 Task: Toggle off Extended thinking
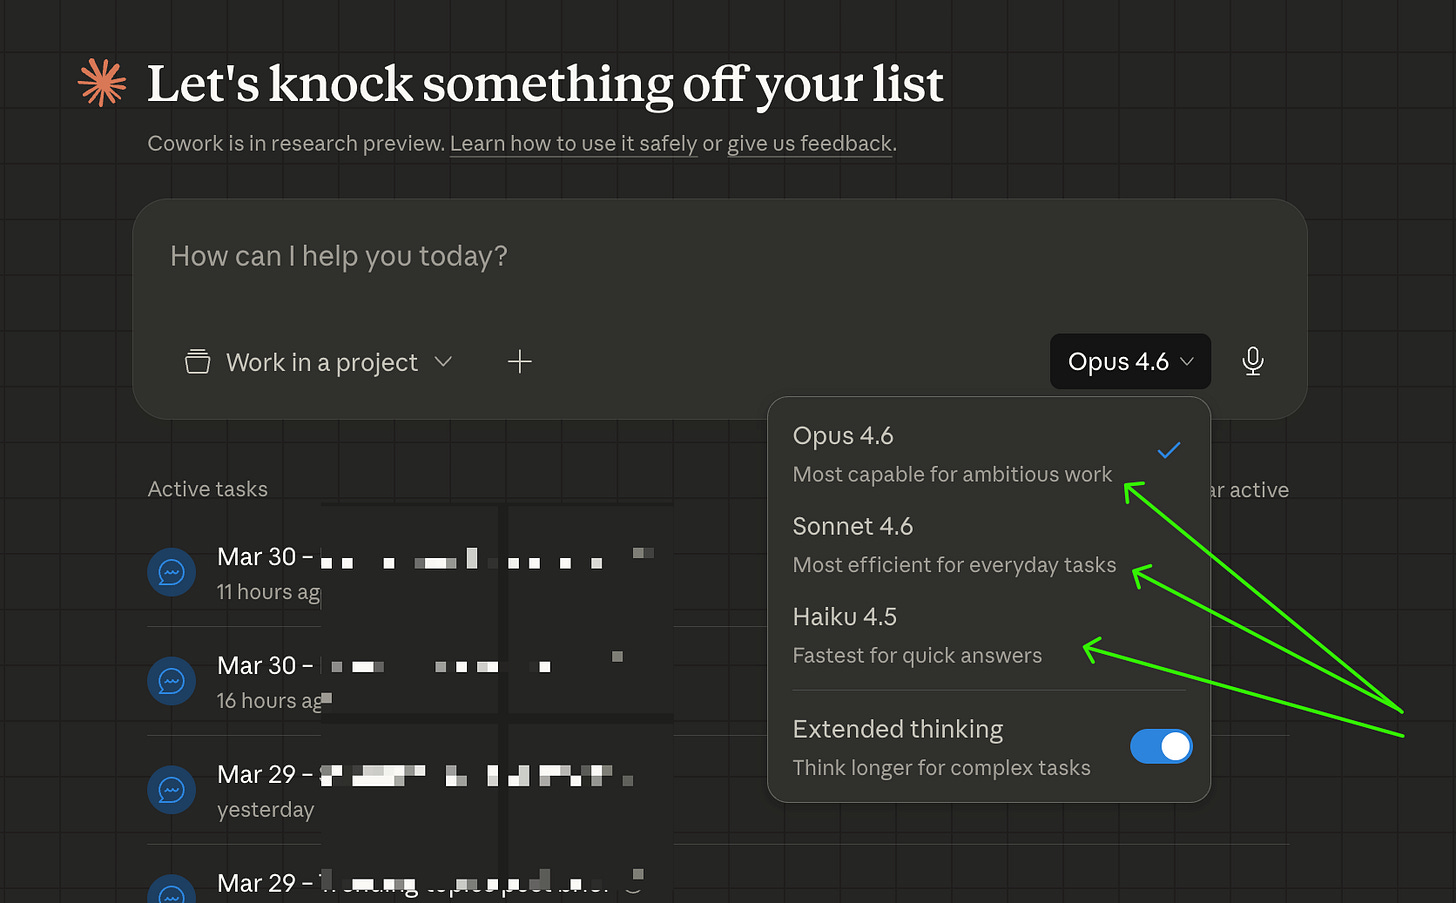[x=1161, y=746]
